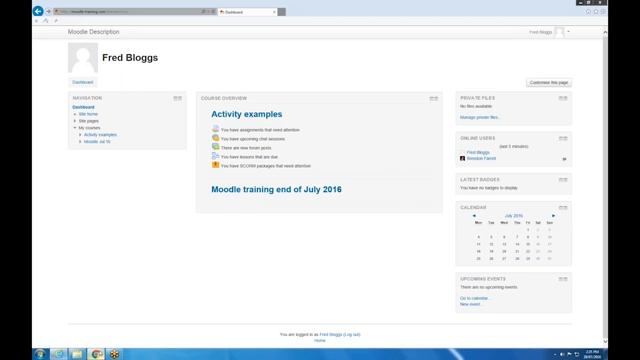Open the user menu dropdown arrow in header
Viewport: 640px width, 360px height.
coord(568,32)
